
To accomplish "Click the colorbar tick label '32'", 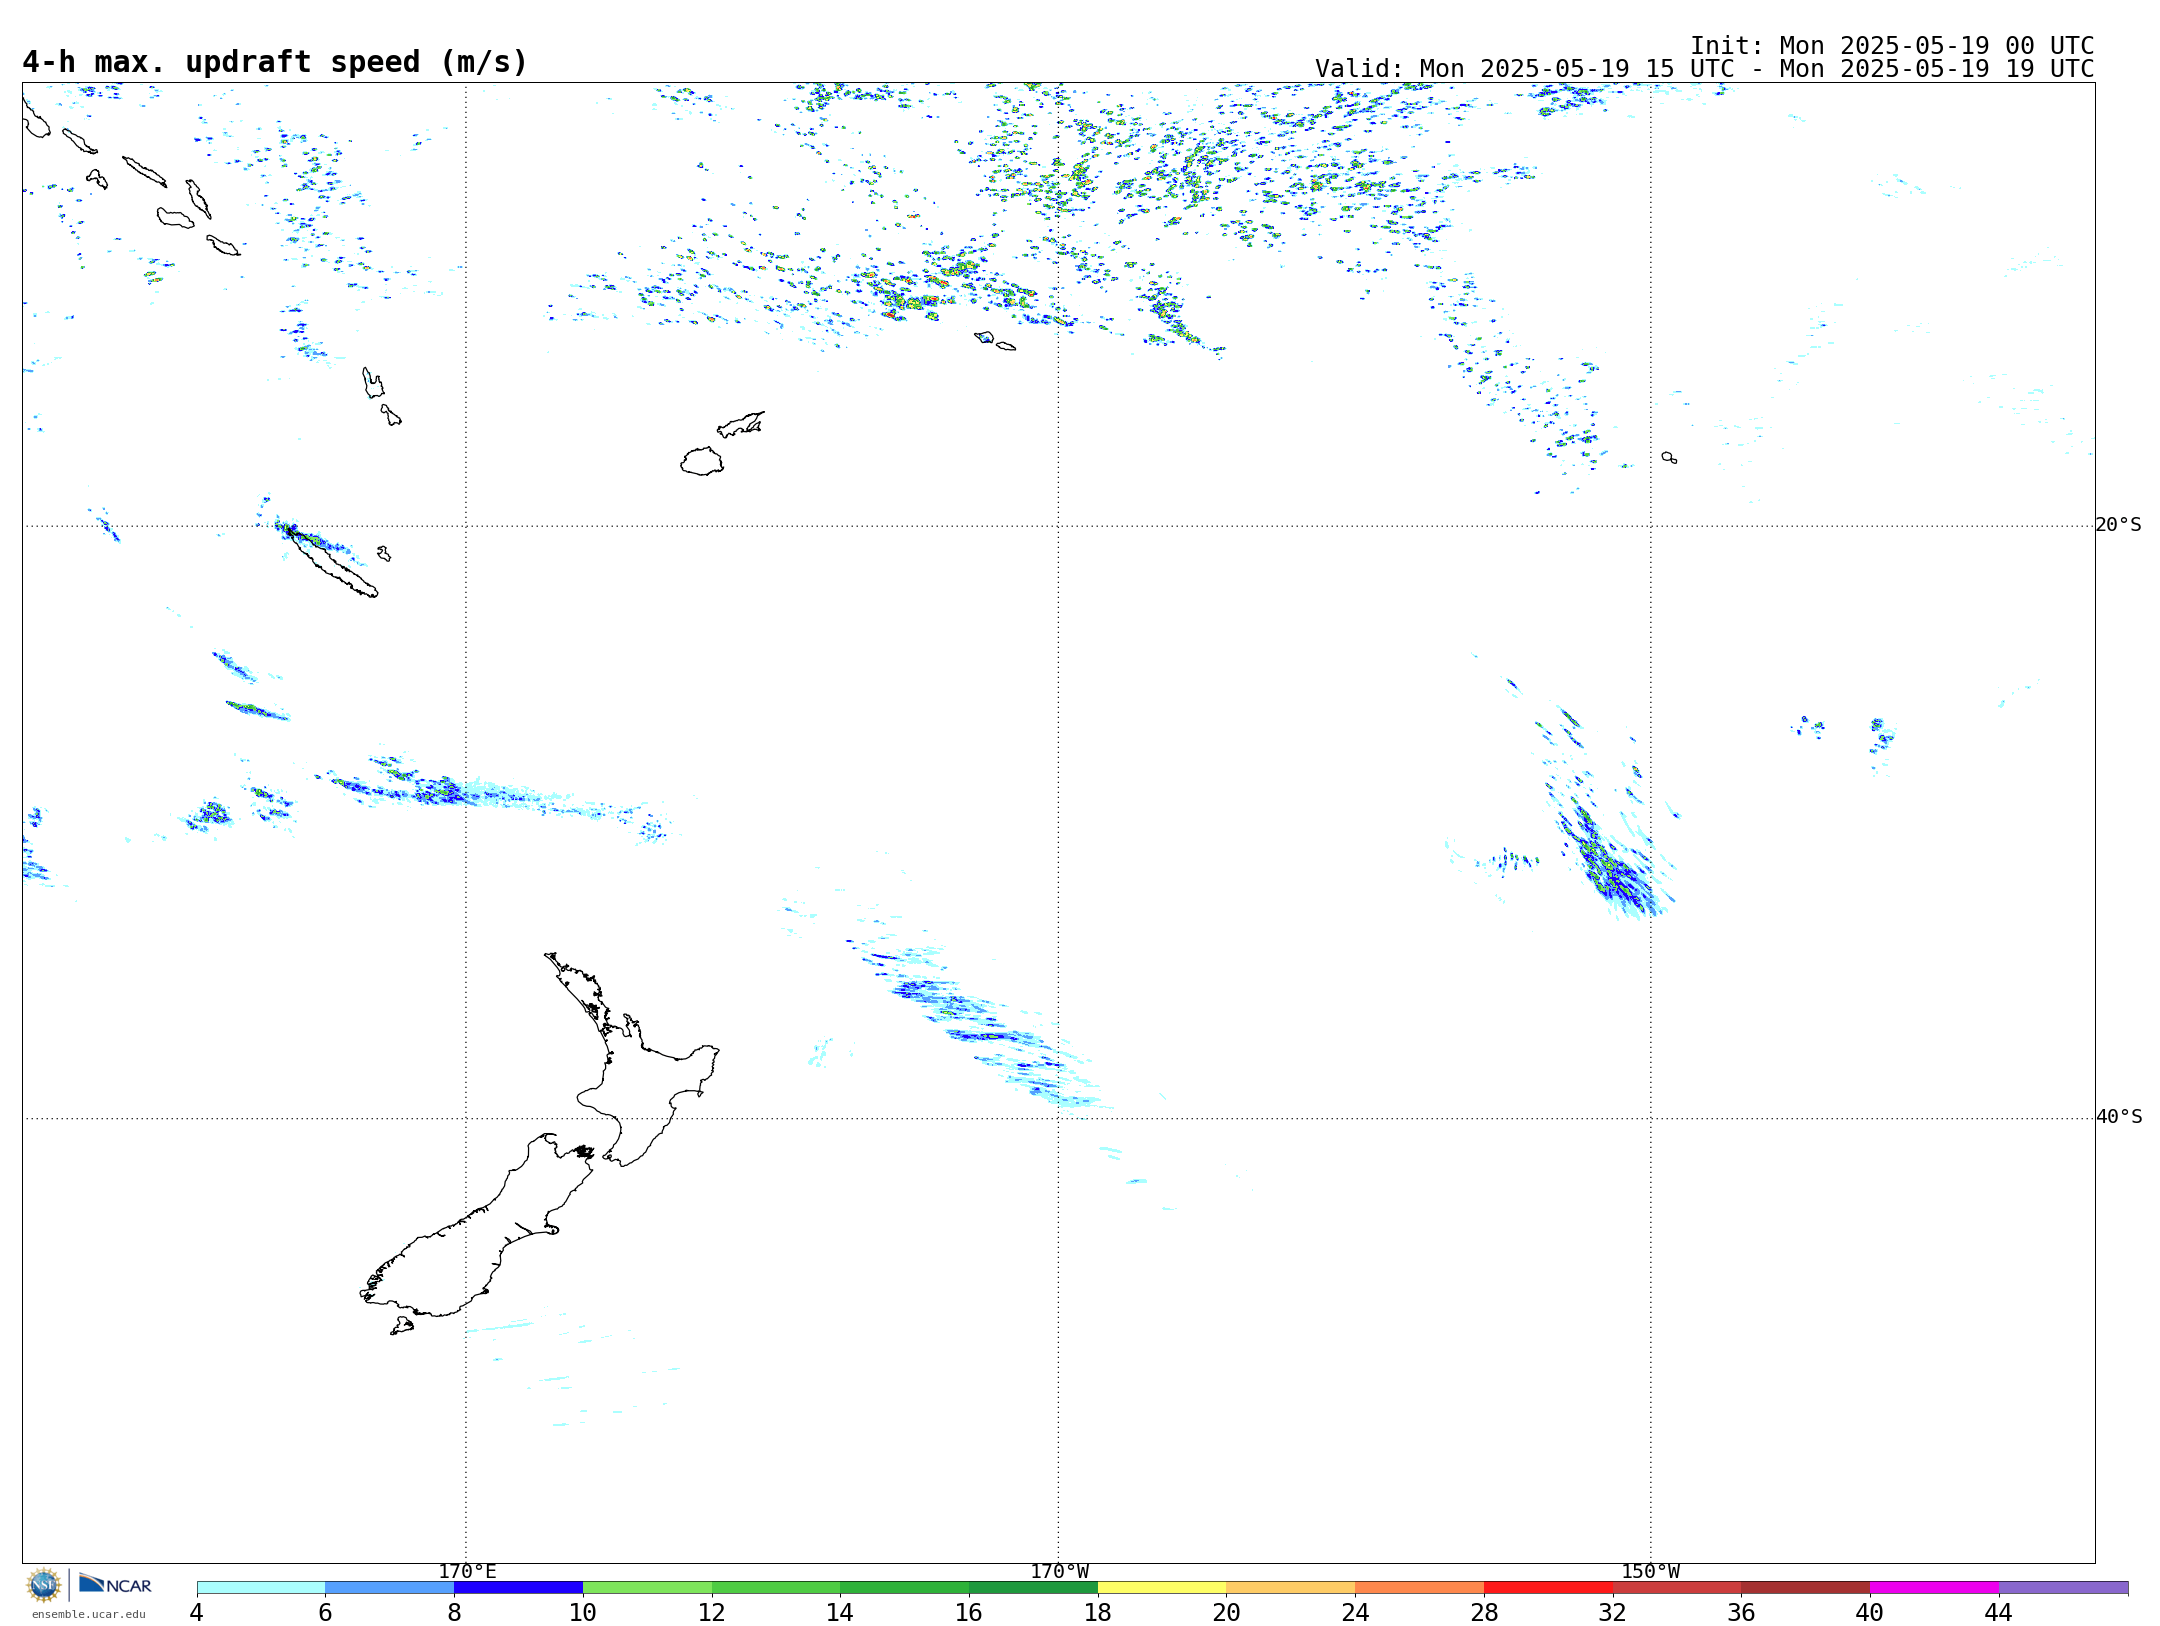I will 1613,1612.
